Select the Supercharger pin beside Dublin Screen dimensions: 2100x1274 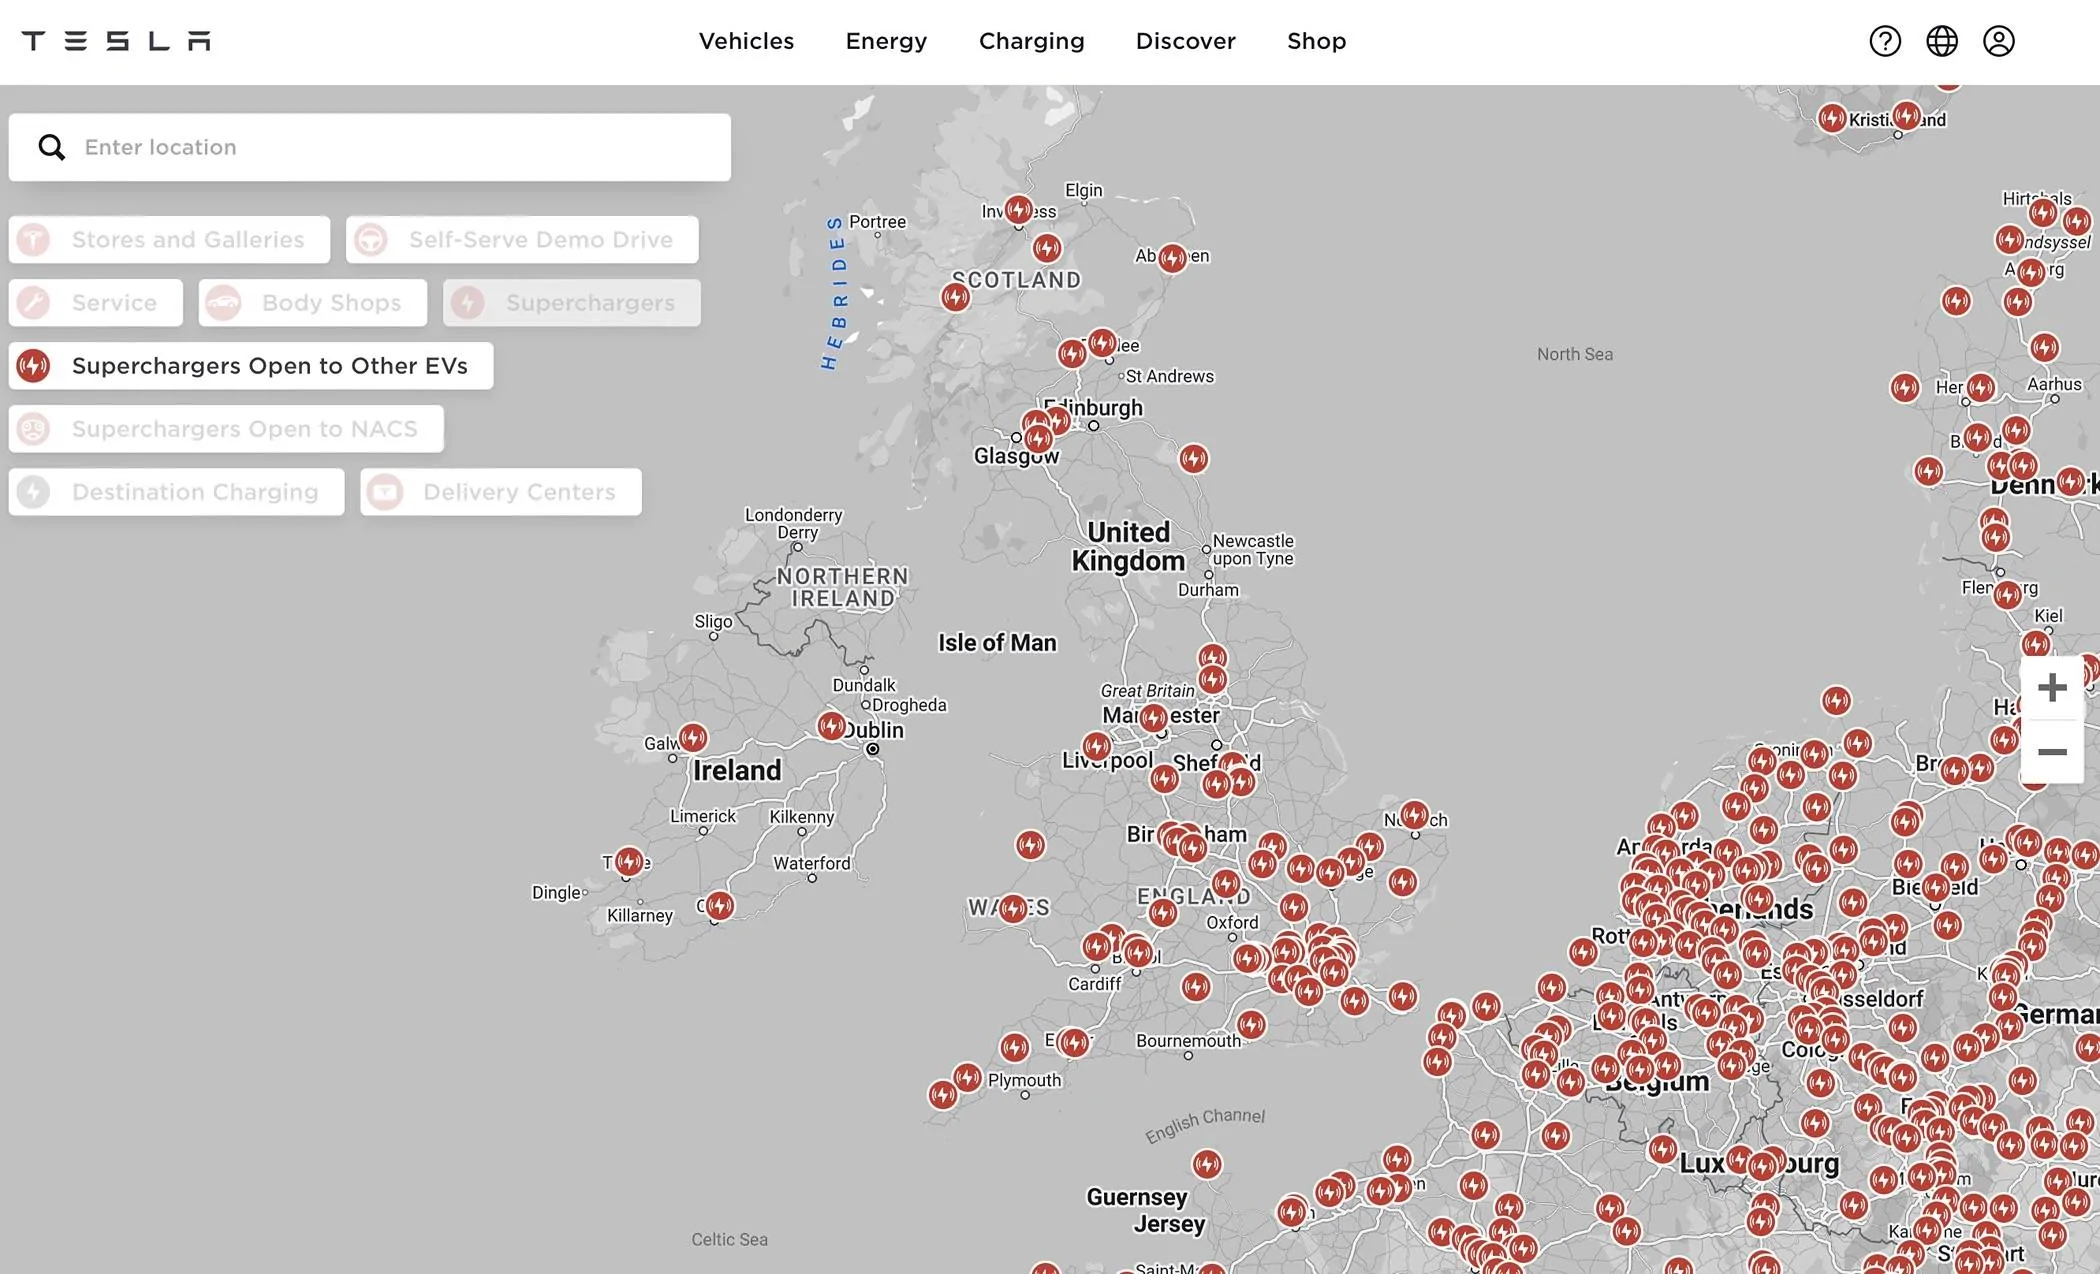coord(831,726)
